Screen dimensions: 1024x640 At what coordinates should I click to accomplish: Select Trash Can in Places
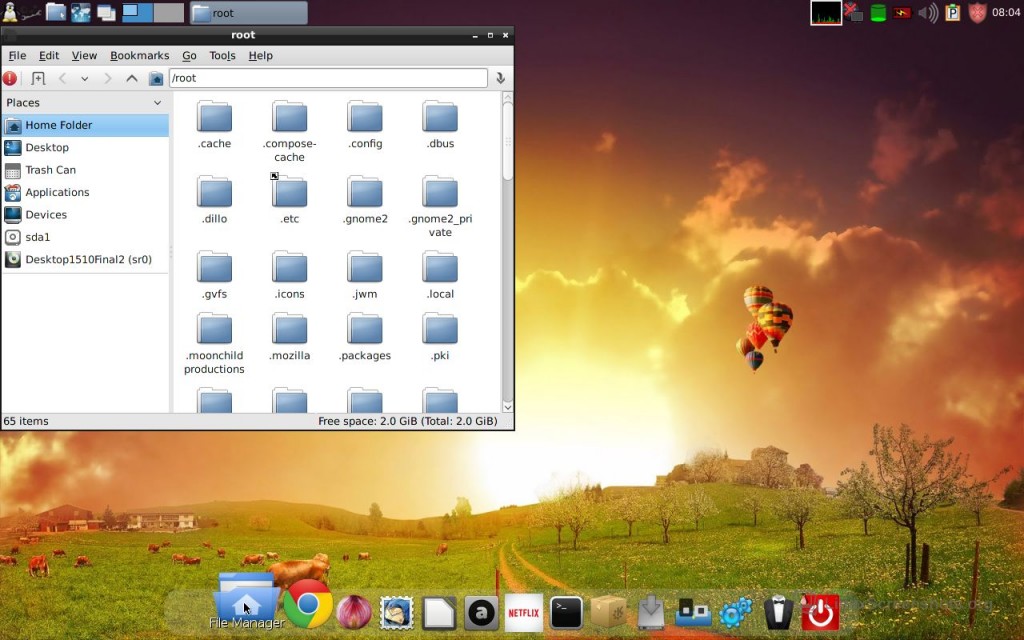coord(50,170)
